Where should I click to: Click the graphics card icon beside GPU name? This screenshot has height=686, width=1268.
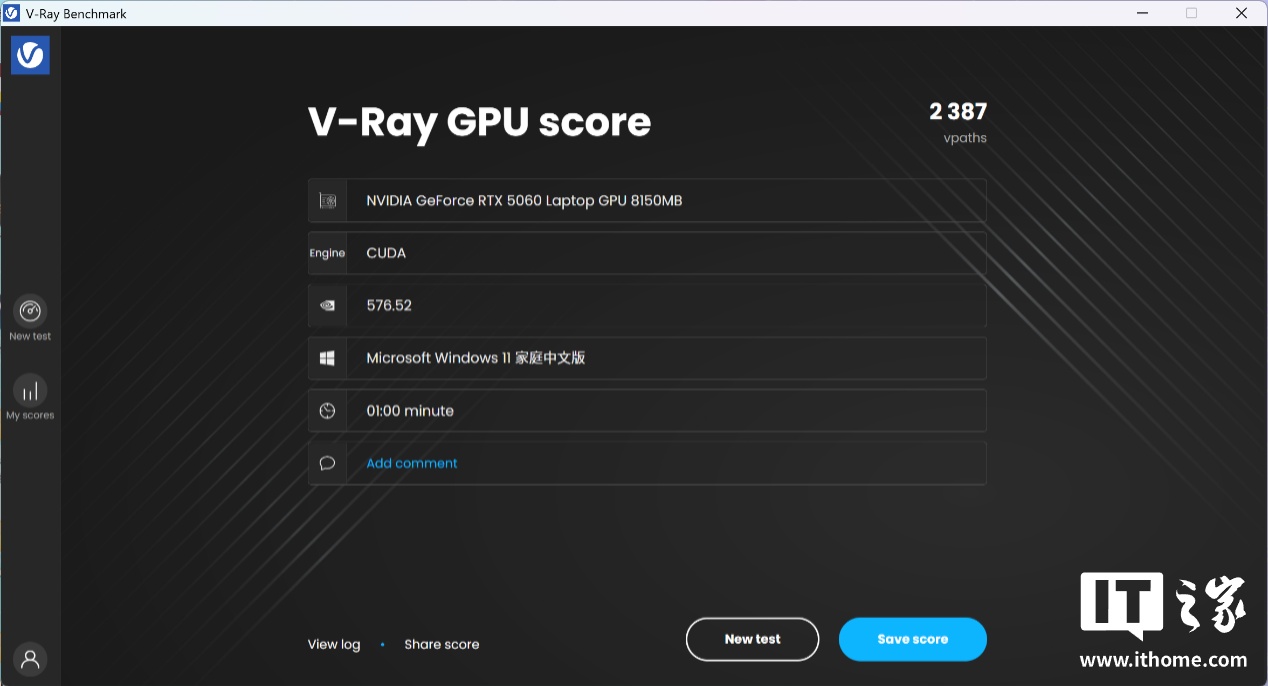tap(327, 201)
